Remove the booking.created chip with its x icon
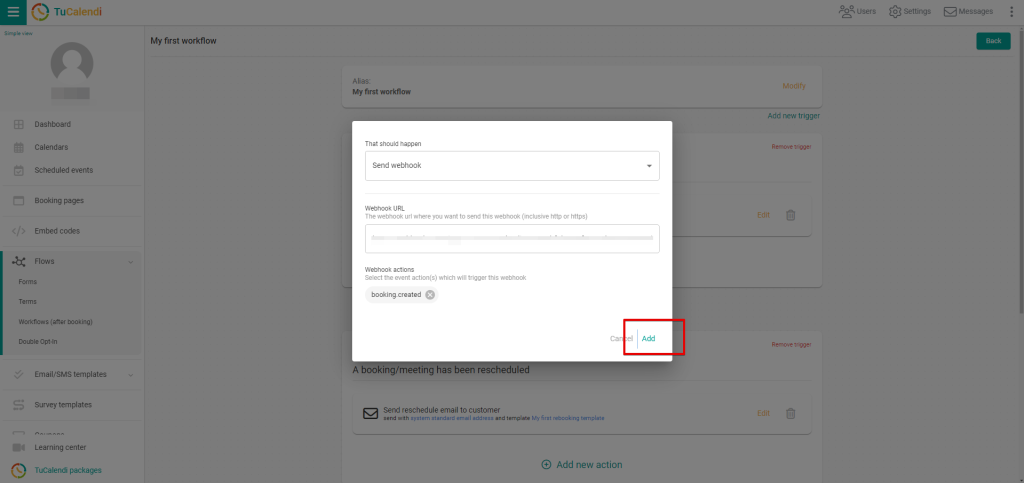Image resolution: width=1024 pixels, height=483 pixels. [x=430, y=295]
